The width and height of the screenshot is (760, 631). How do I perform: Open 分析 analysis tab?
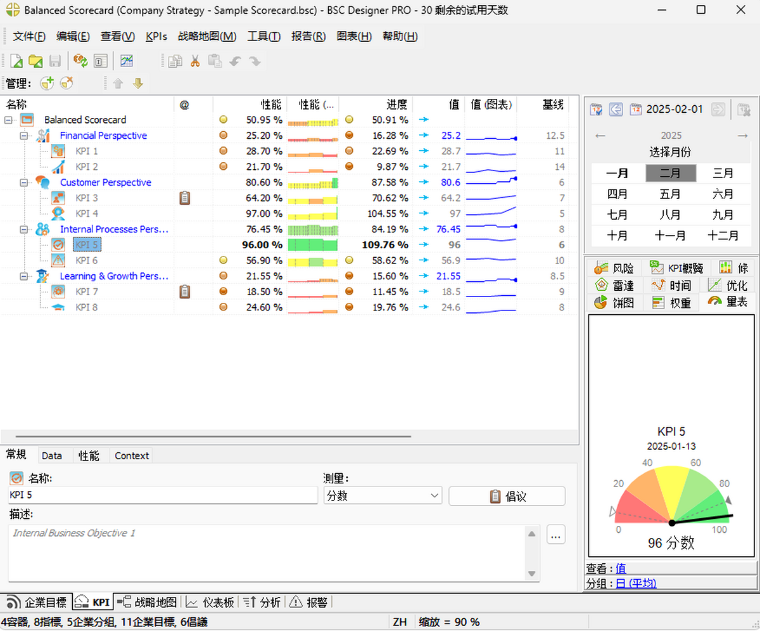click(262, 602)
